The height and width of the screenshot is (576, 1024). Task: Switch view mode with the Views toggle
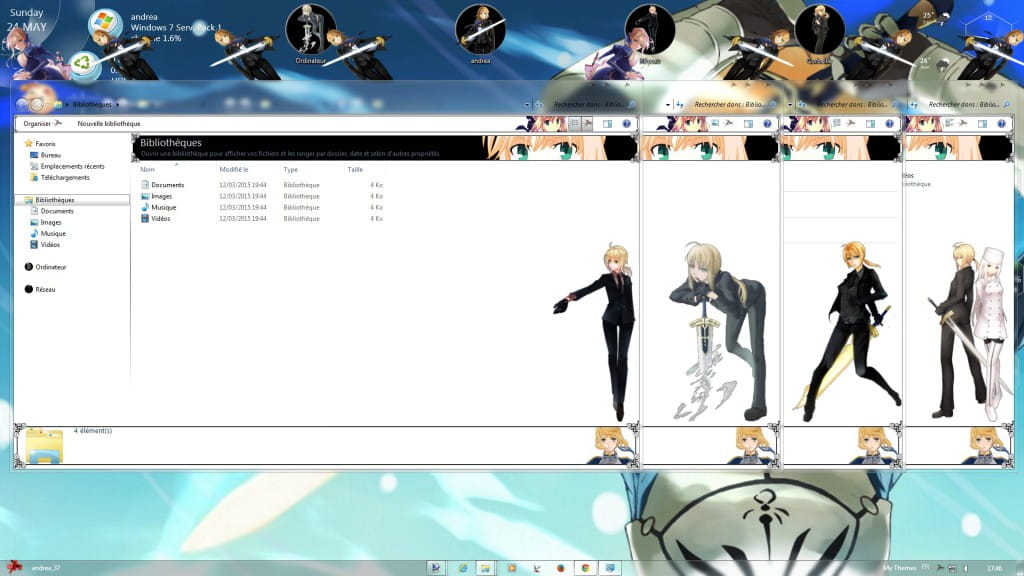(x=574, y=122)
